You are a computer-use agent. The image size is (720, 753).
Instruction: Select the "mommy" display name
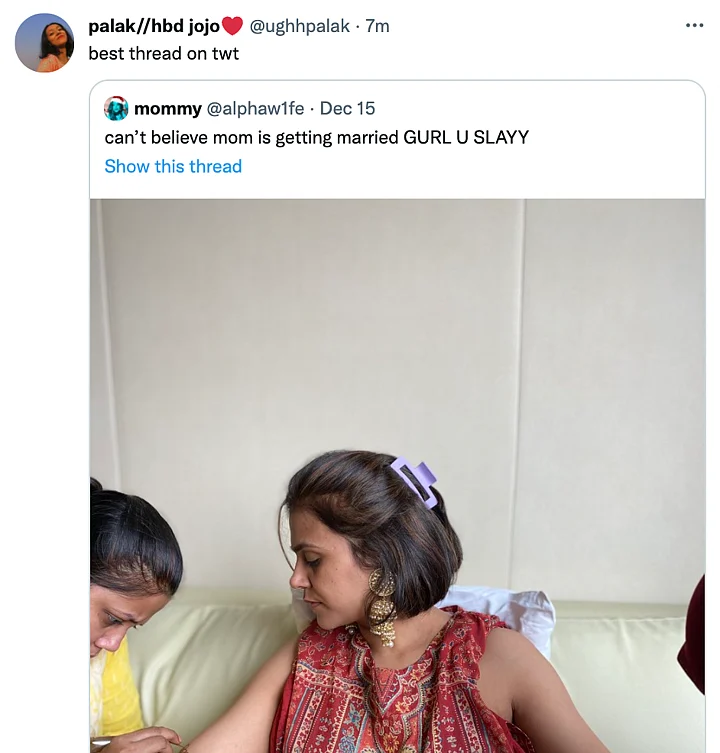(x=167, y=108)
